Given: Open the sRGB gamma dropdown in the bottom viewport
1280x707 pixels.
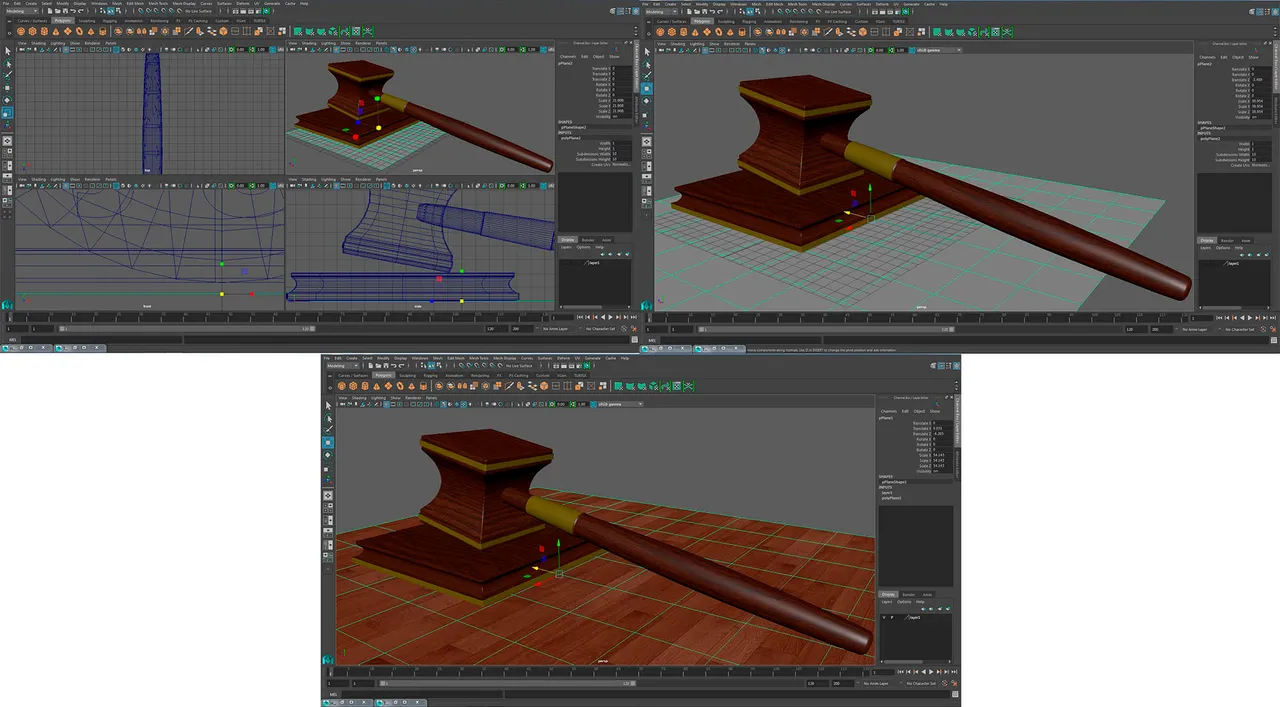Looking at the screenshot, I should pos(617,404).
